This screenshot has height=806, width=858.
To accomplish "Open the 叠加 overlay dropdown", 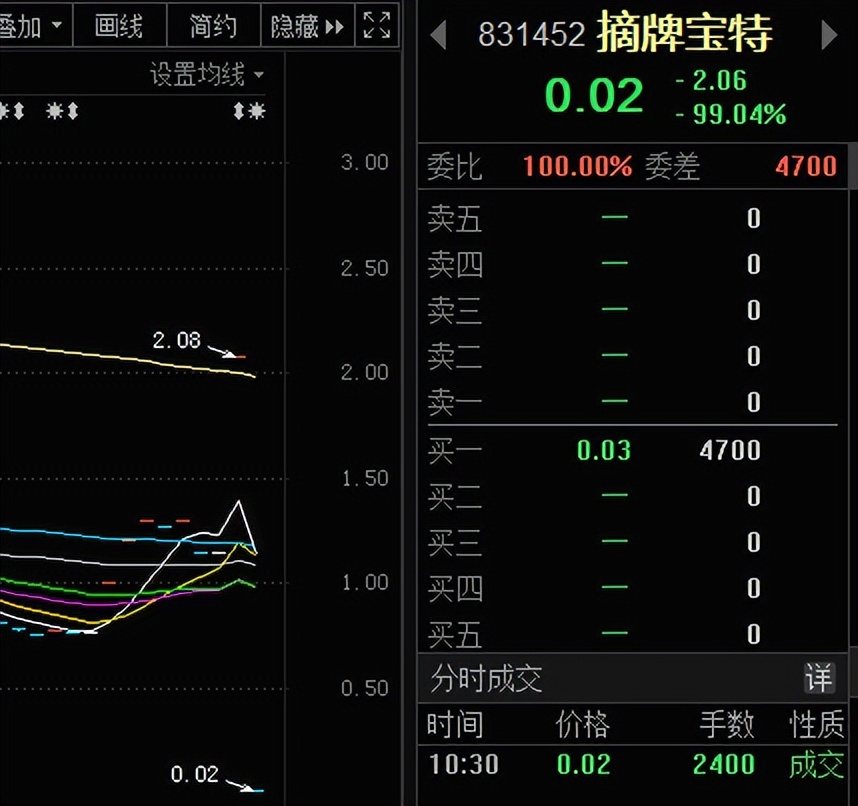I will point(55,27).
